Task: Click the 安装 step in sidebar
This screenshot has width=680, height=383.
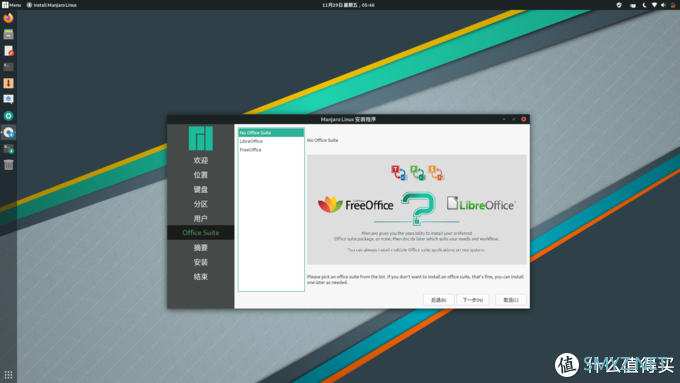Action: coord(200,262)
